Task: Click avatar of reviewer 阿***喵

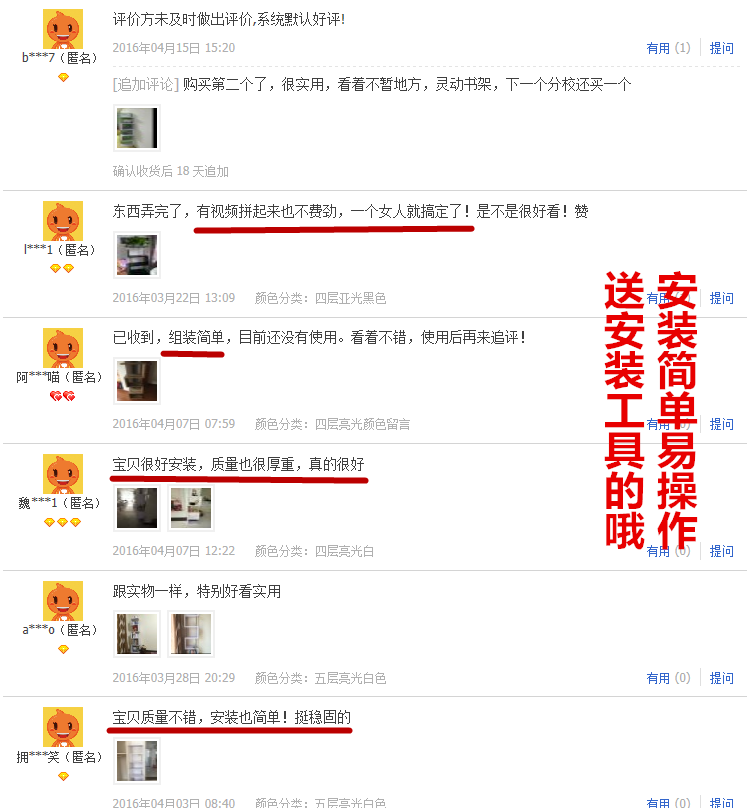Action: pos(63,348)
